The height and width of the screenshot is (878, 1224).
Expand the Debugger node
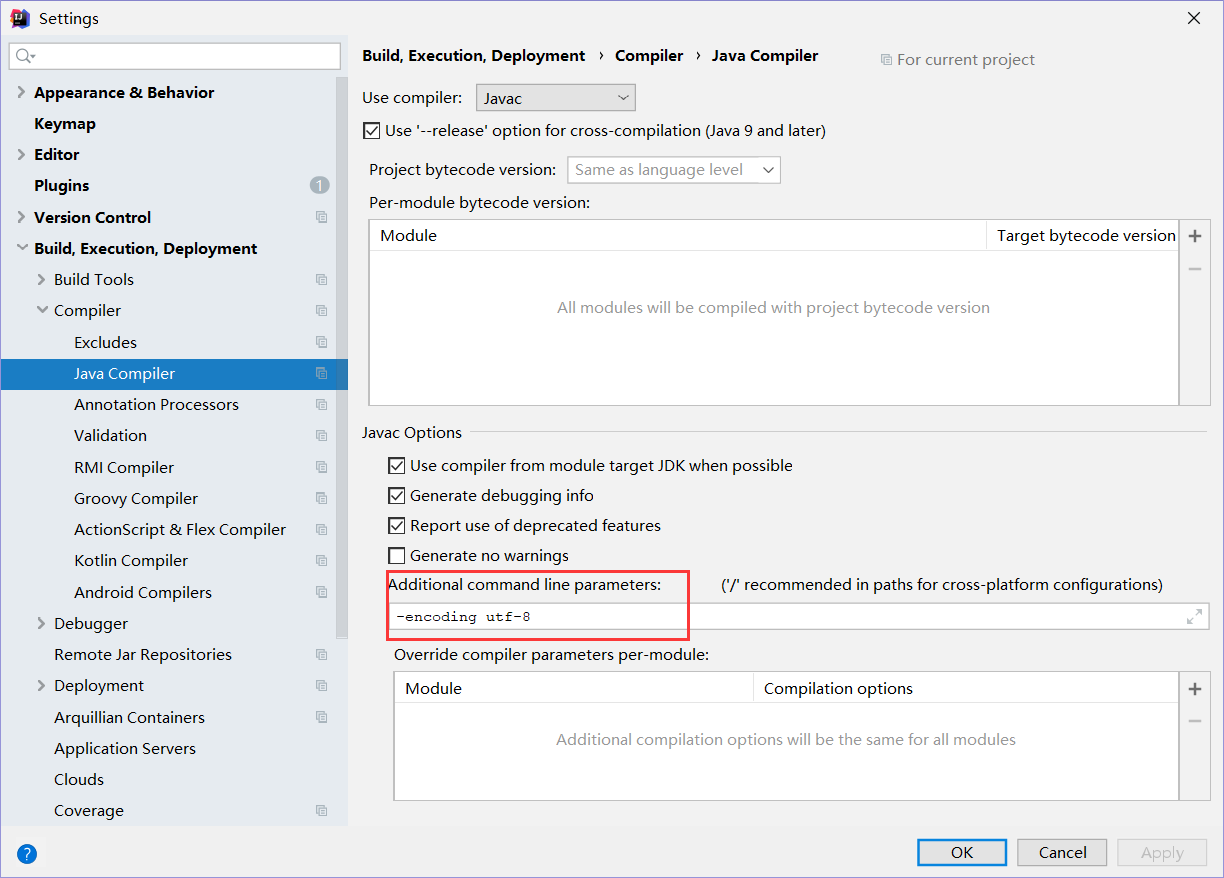point(41,623)
